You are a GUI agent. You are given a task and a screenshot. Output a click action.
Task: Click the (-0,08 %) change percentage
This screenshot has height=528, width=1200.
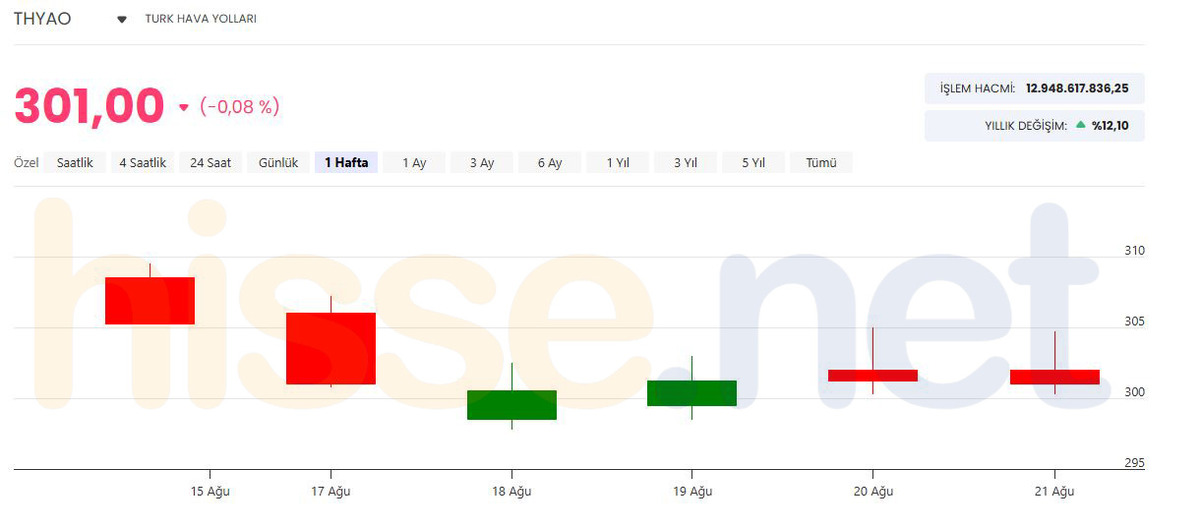(x=240, y=106)
